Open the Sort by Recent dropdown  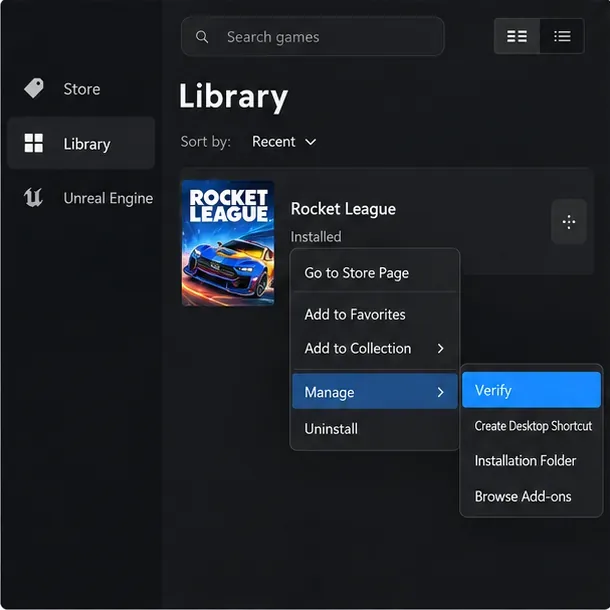click(284, 142)
